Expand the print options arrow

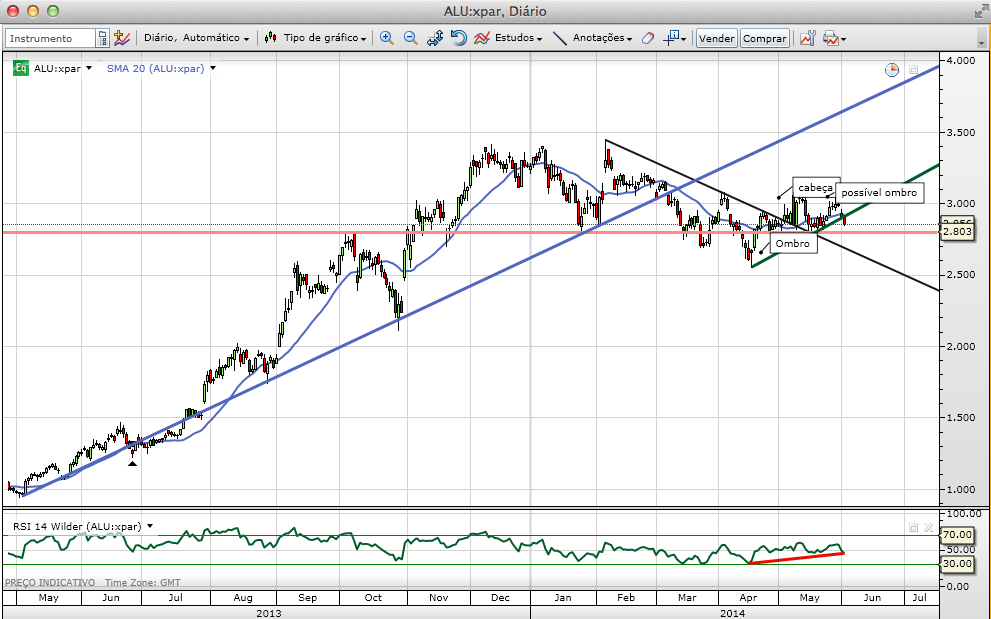click(843, 39)
